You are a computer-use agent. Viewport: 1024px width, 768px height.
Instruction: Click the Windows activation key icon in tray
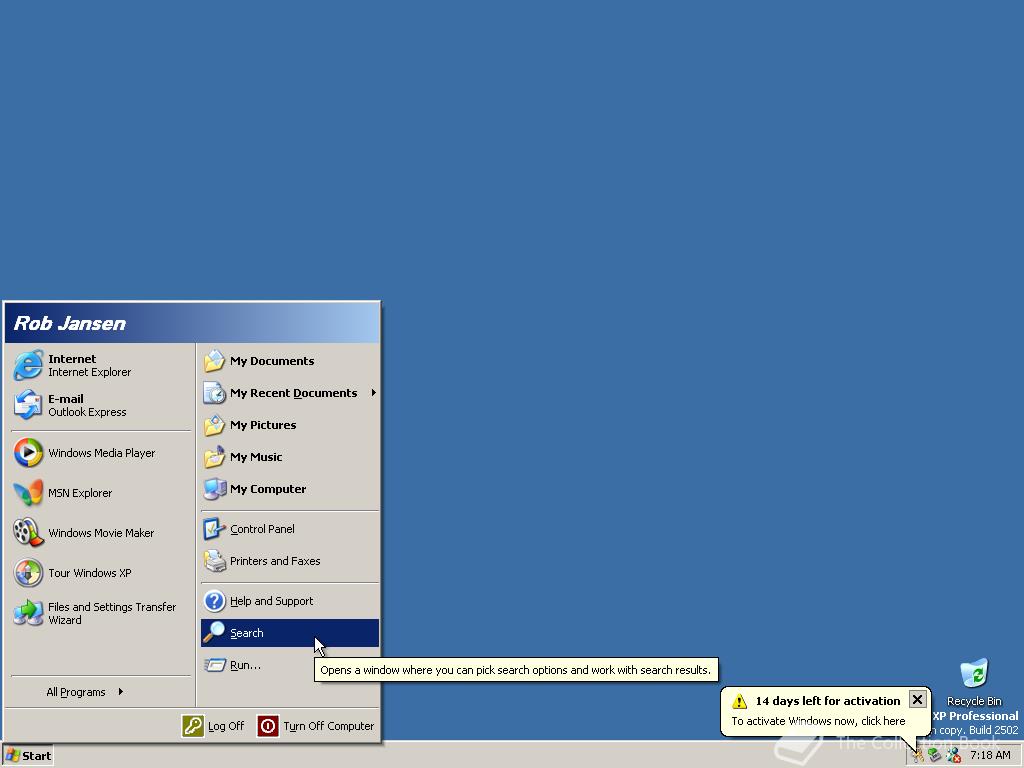coord(918,755)
